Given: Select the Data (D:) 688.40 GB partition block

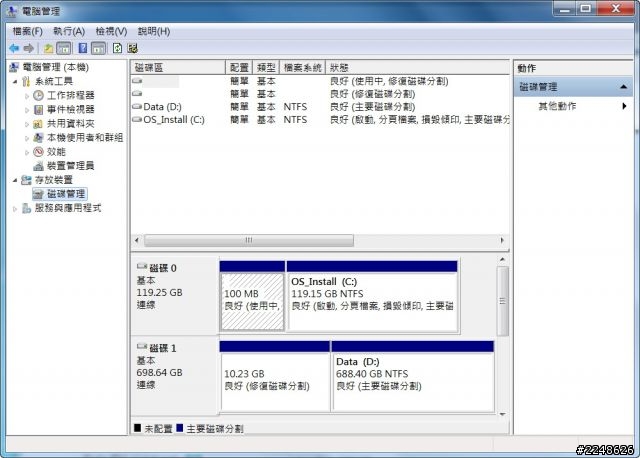Looking at the screenshot, I should click(x=413, y=381).
